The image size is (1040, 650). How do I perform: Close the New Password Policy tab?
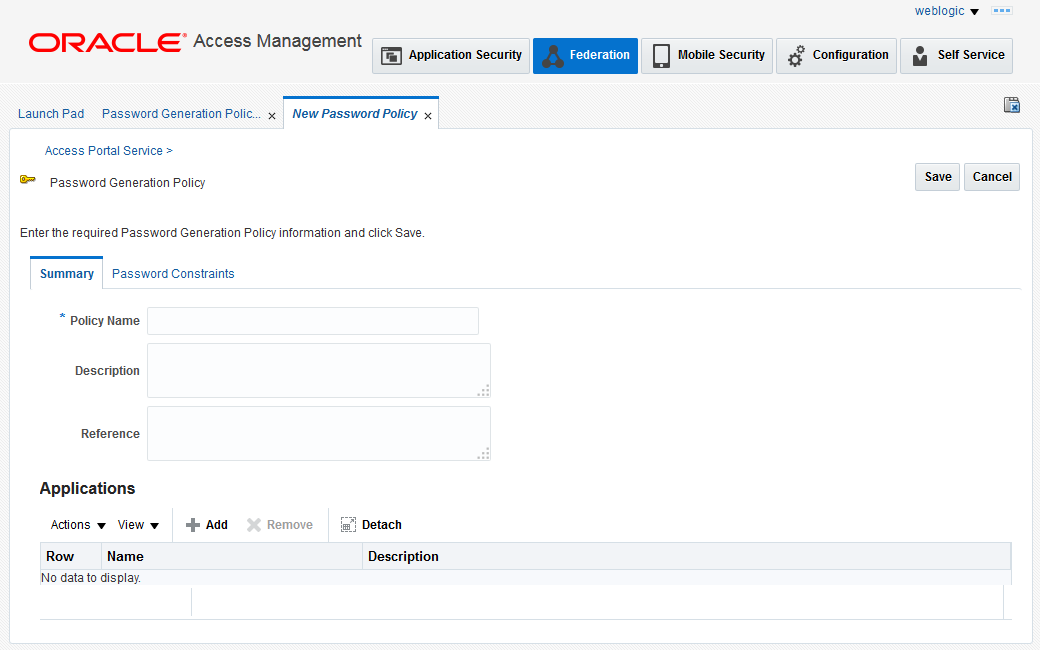(428, 116)
